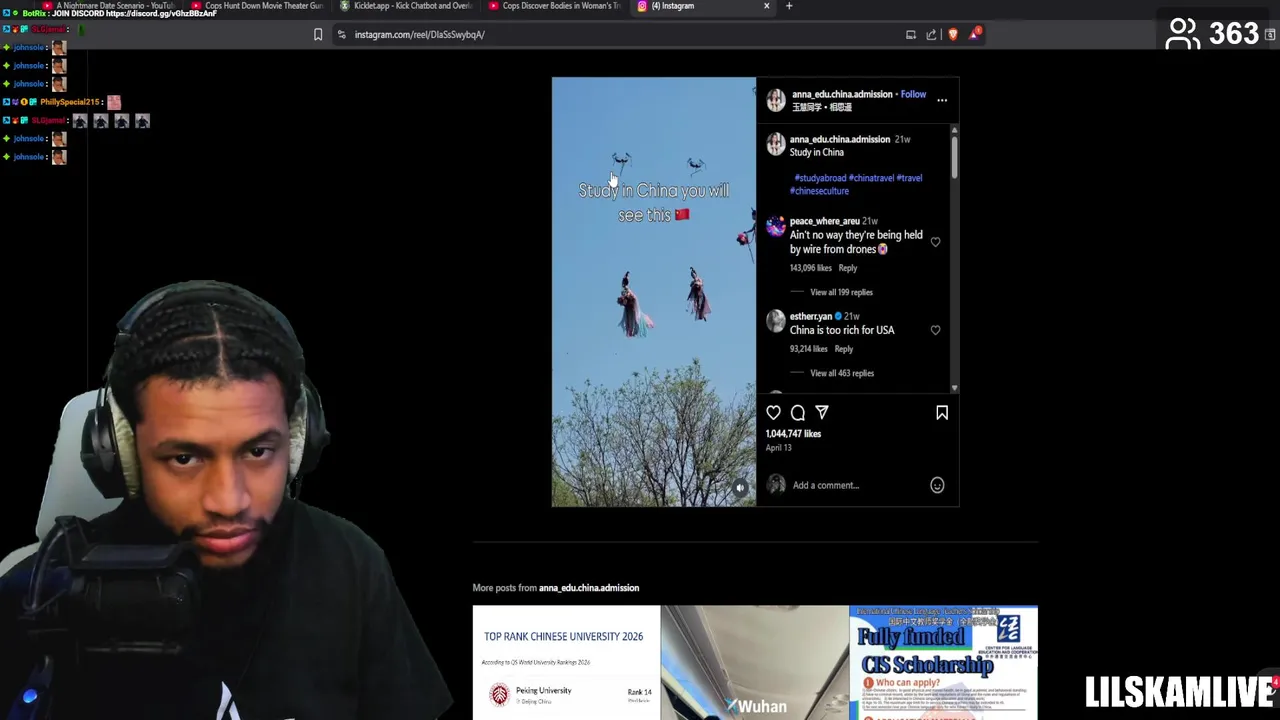Open #chinatravel hashtag
Image resolution: width=1280 pixels, height=720 pixels.
pyautogui.click(x=871, y=178)
